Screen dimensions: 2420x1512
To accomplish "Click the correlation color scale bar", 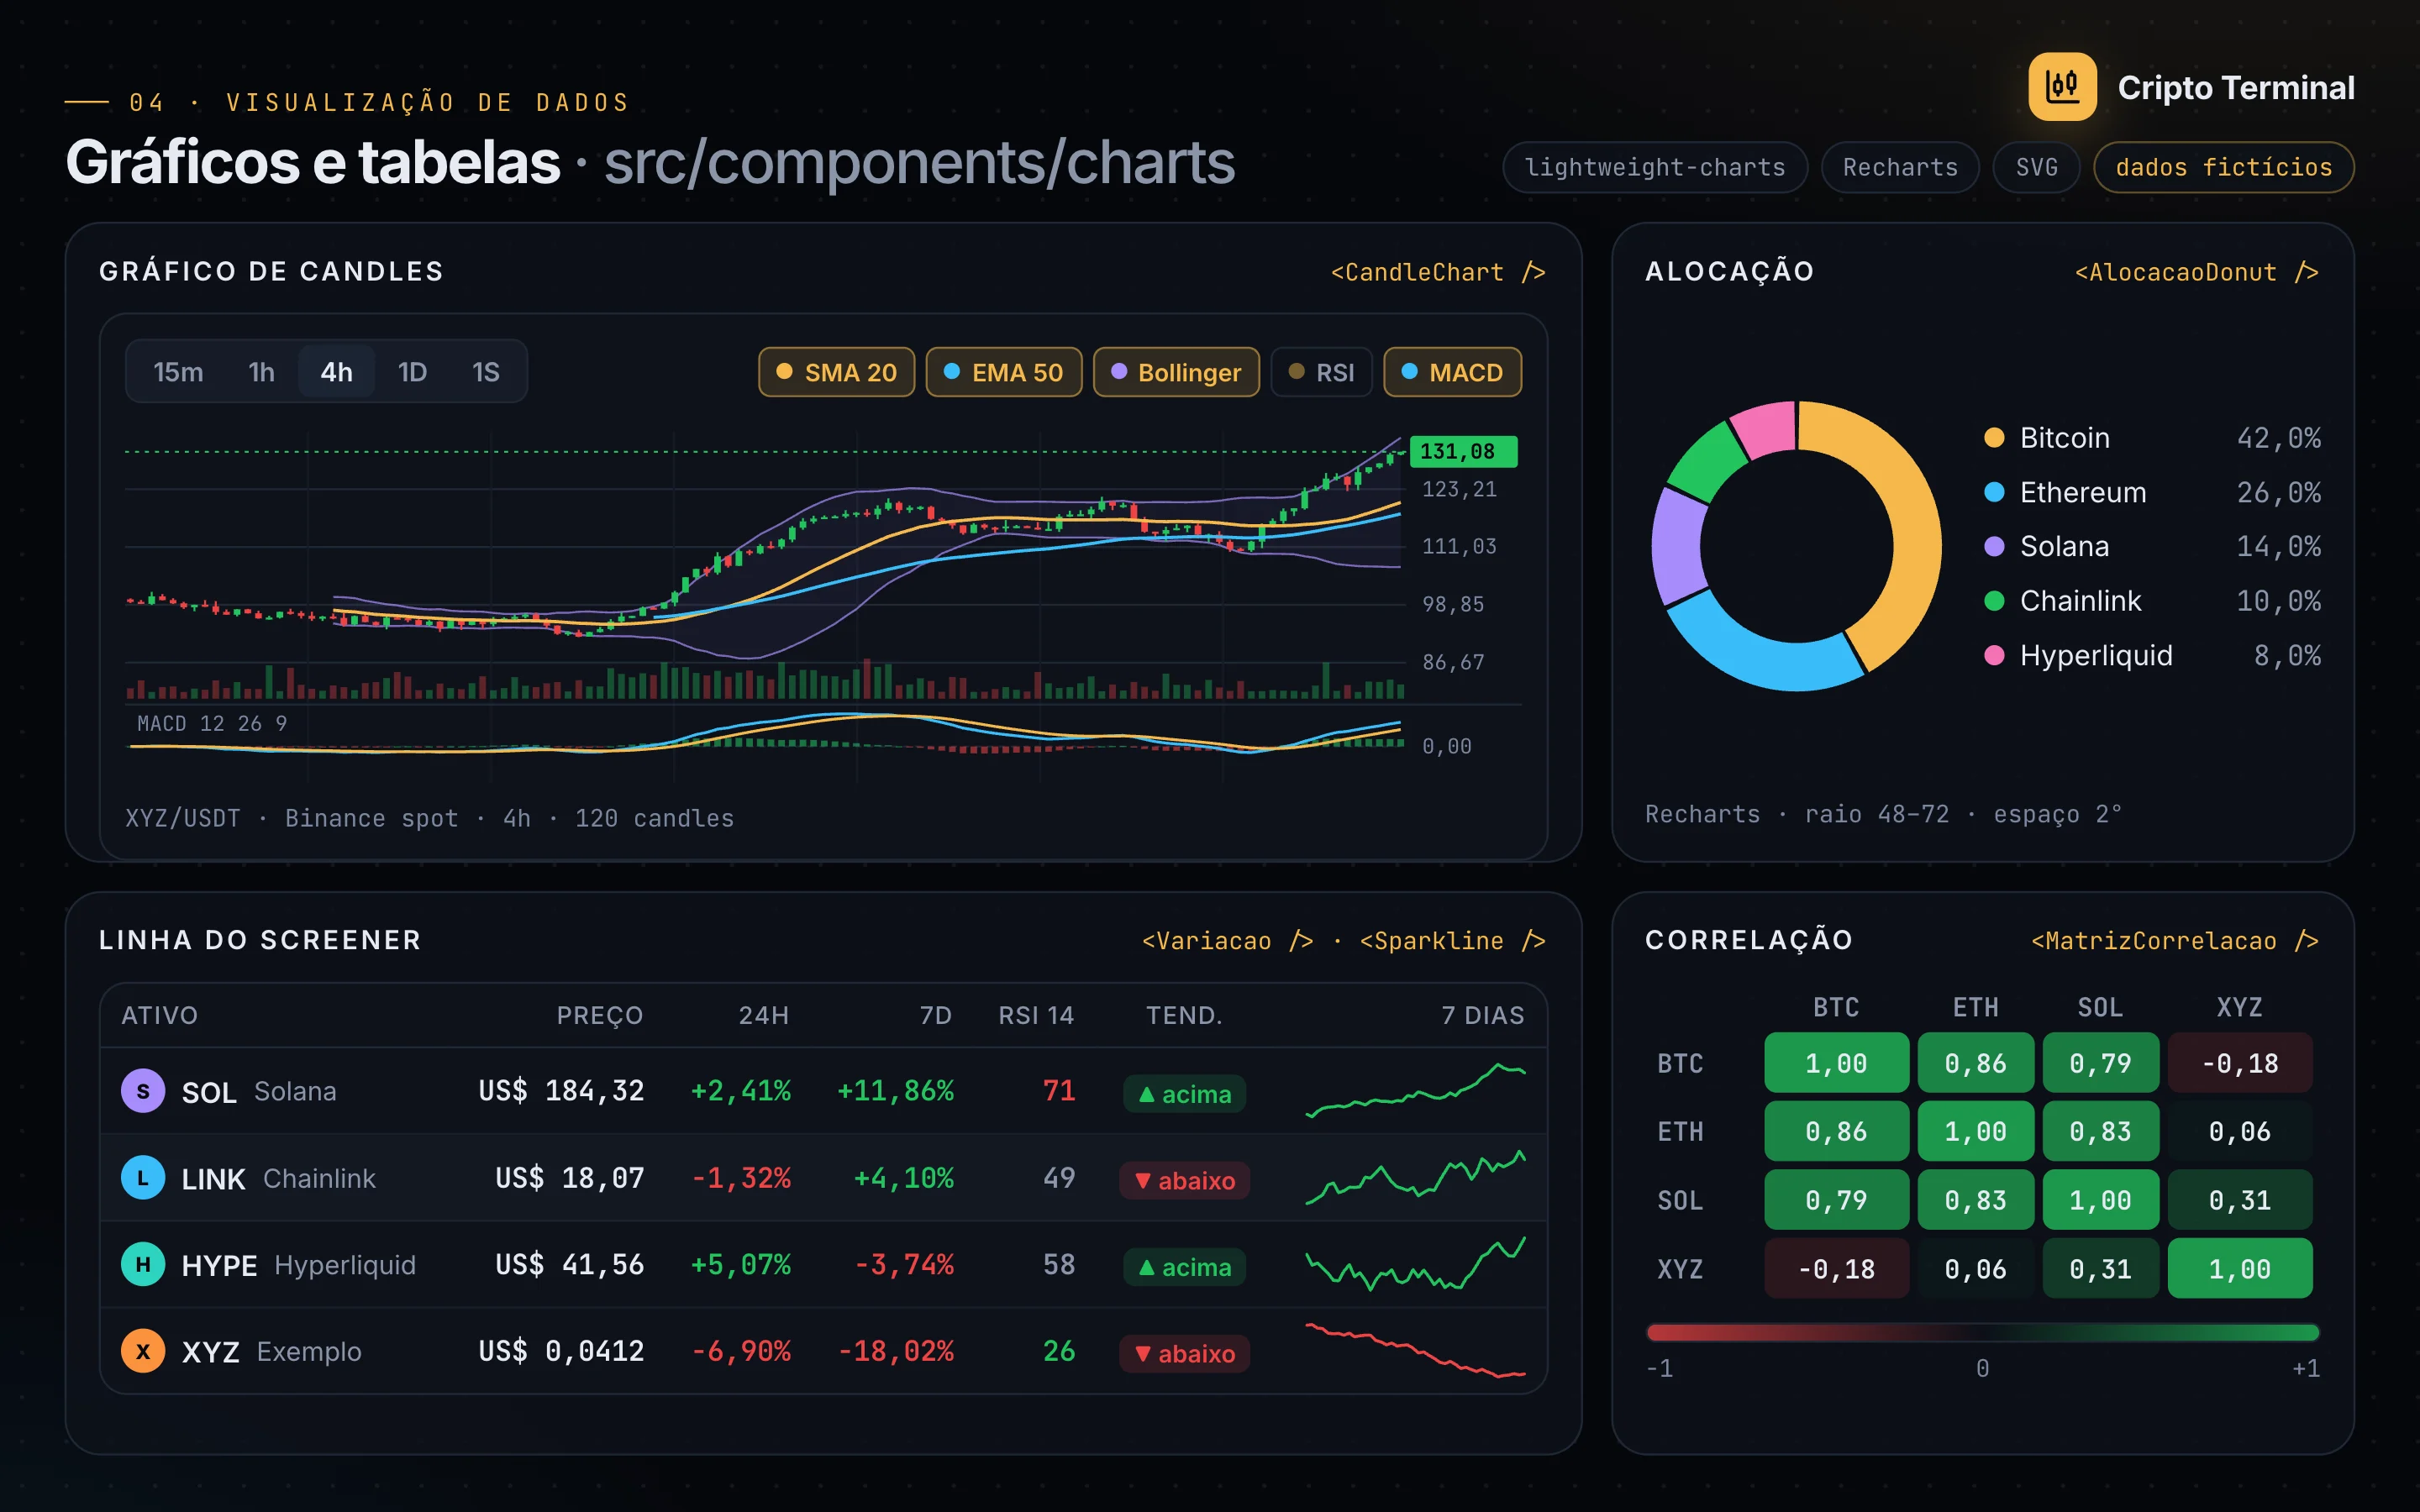I will [1982, 1332].
